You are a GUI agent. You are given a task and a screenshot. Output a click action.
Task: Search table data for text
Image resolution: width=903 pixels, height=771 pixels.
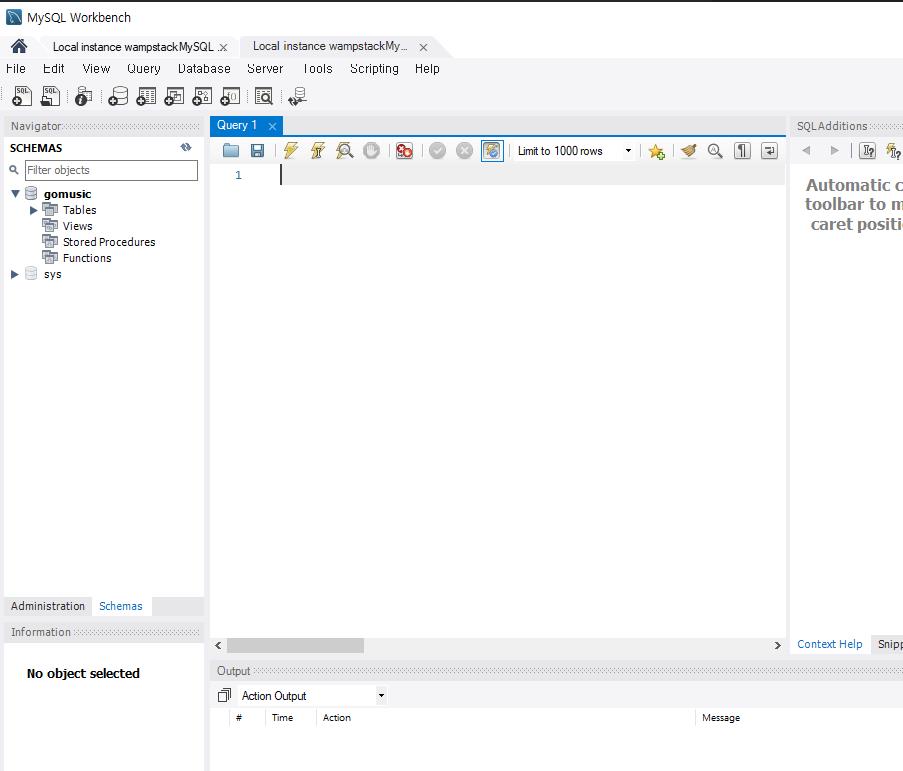pyautogui.click(x=264, y=96)
